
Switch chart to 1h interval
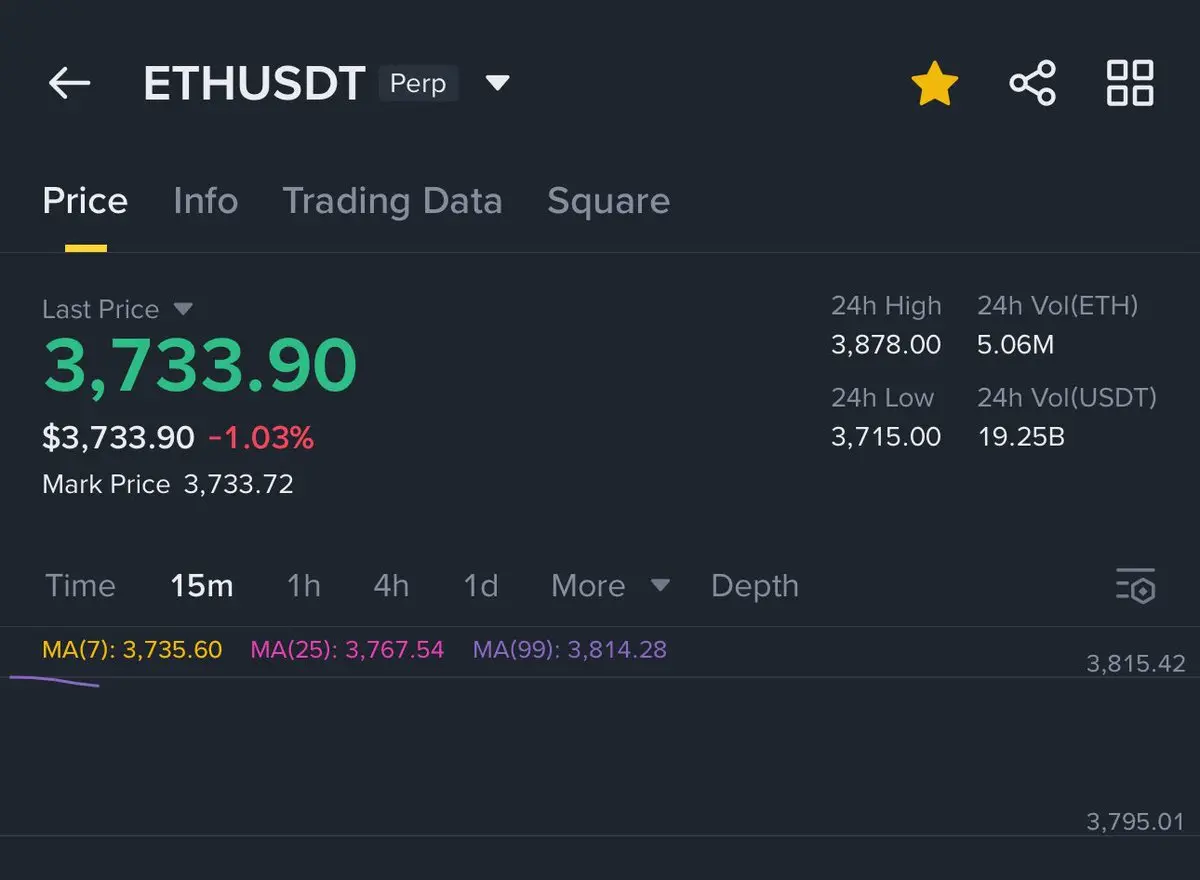[x=304, y=586]
